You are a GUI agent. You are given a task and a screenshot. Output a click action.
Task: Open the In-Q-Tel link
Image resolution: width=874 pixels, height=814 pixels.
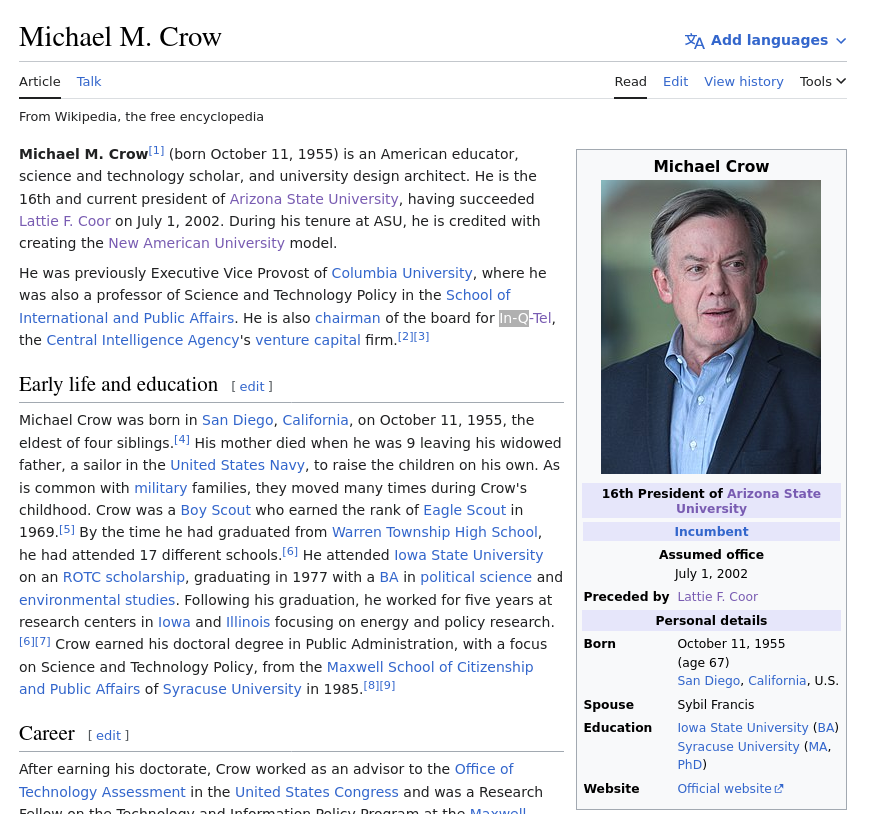click(525, 318)
